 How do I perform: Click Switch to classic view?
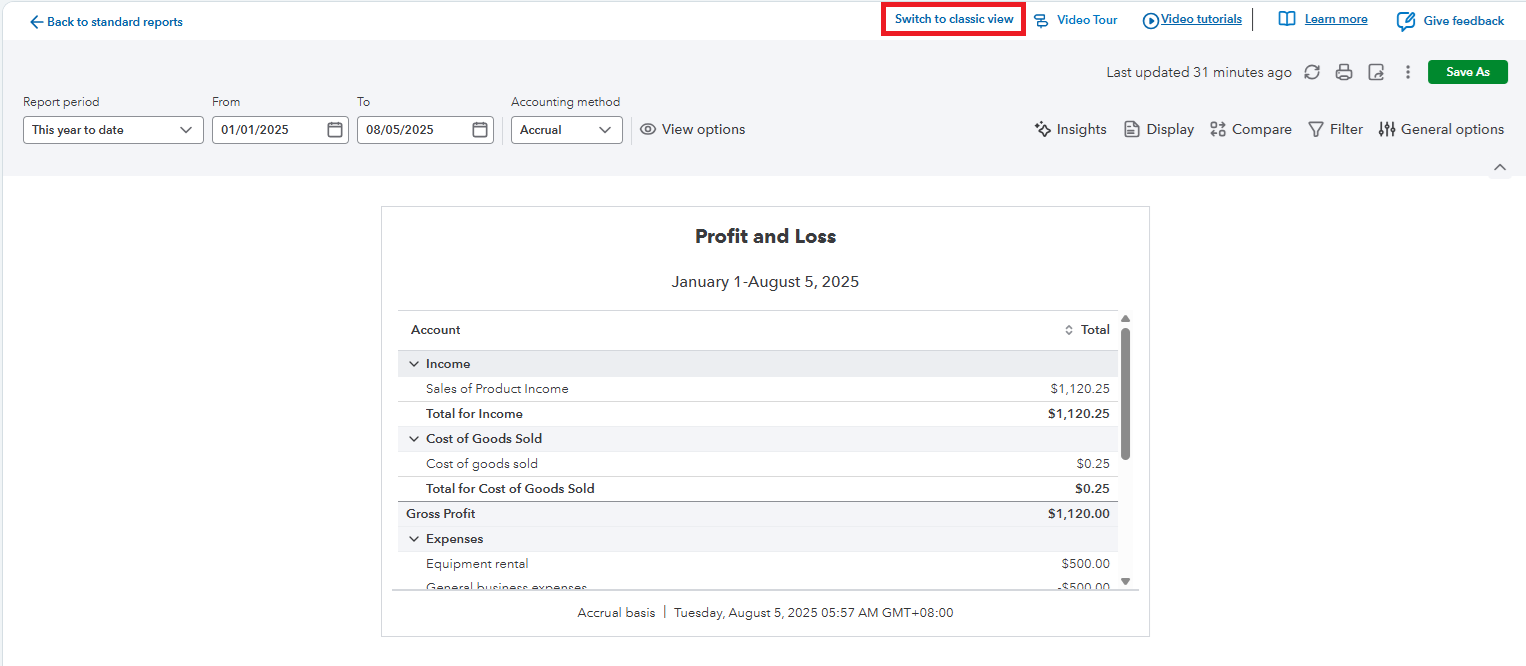coord(953,20)
